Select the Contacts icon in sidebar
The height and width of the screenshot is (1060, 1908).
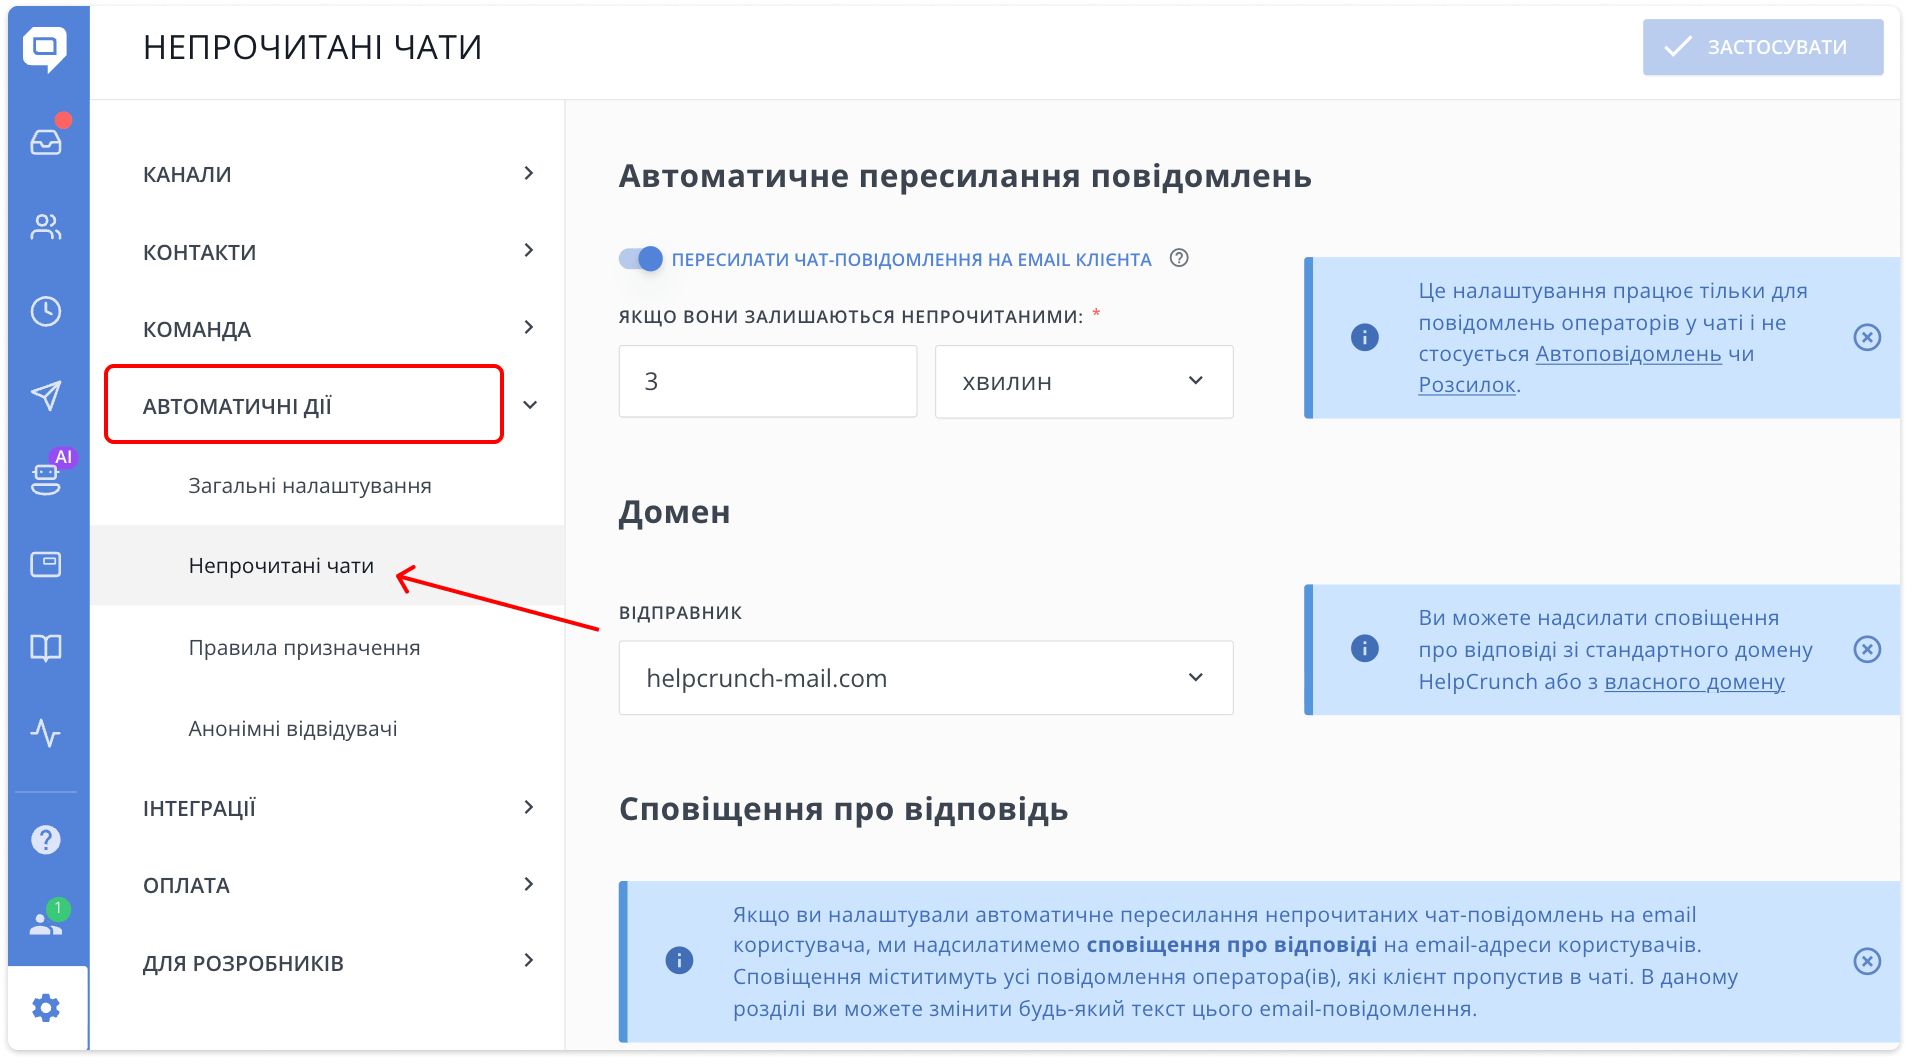pyautogui.click(x=47, y=227)
